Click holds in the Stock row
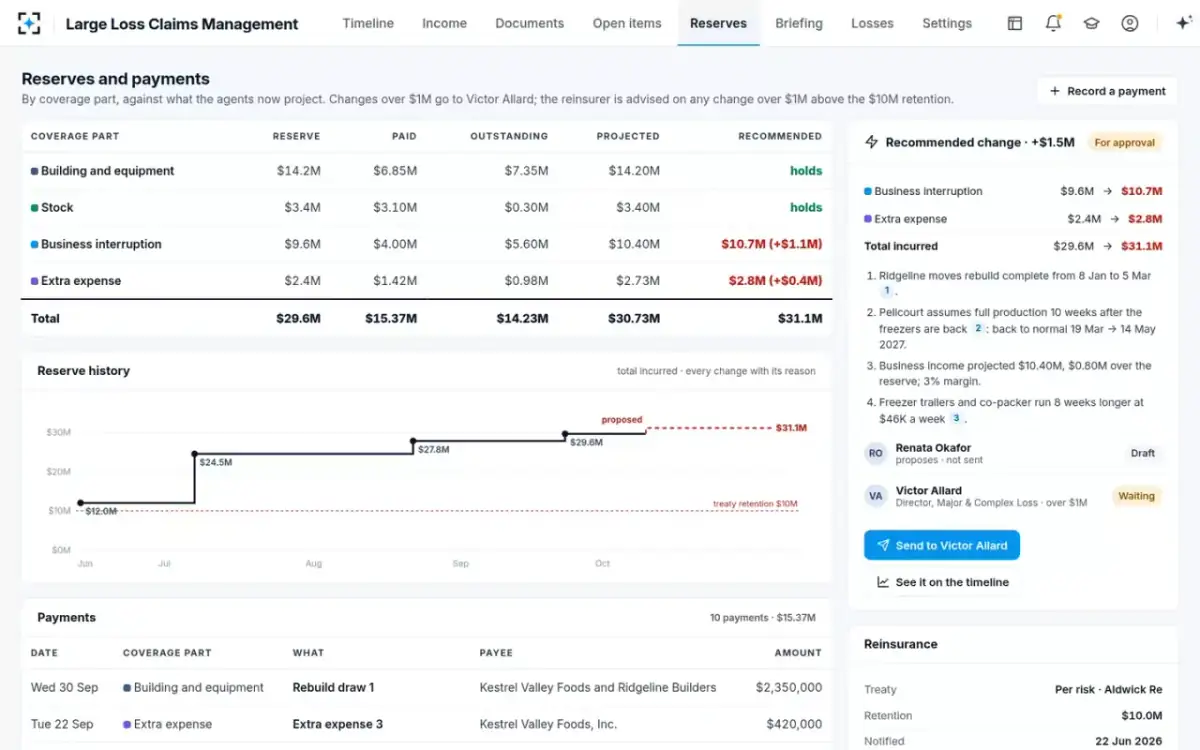 coord(806,208)
